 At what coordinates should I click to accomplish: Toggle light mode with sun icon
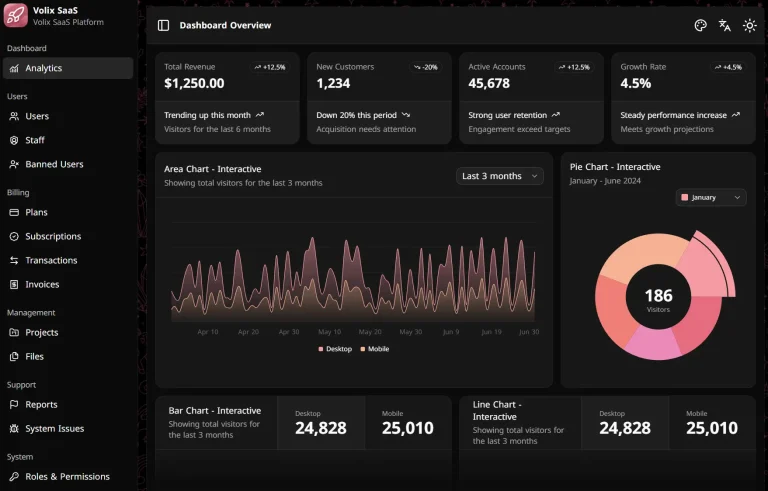(749, 25)
